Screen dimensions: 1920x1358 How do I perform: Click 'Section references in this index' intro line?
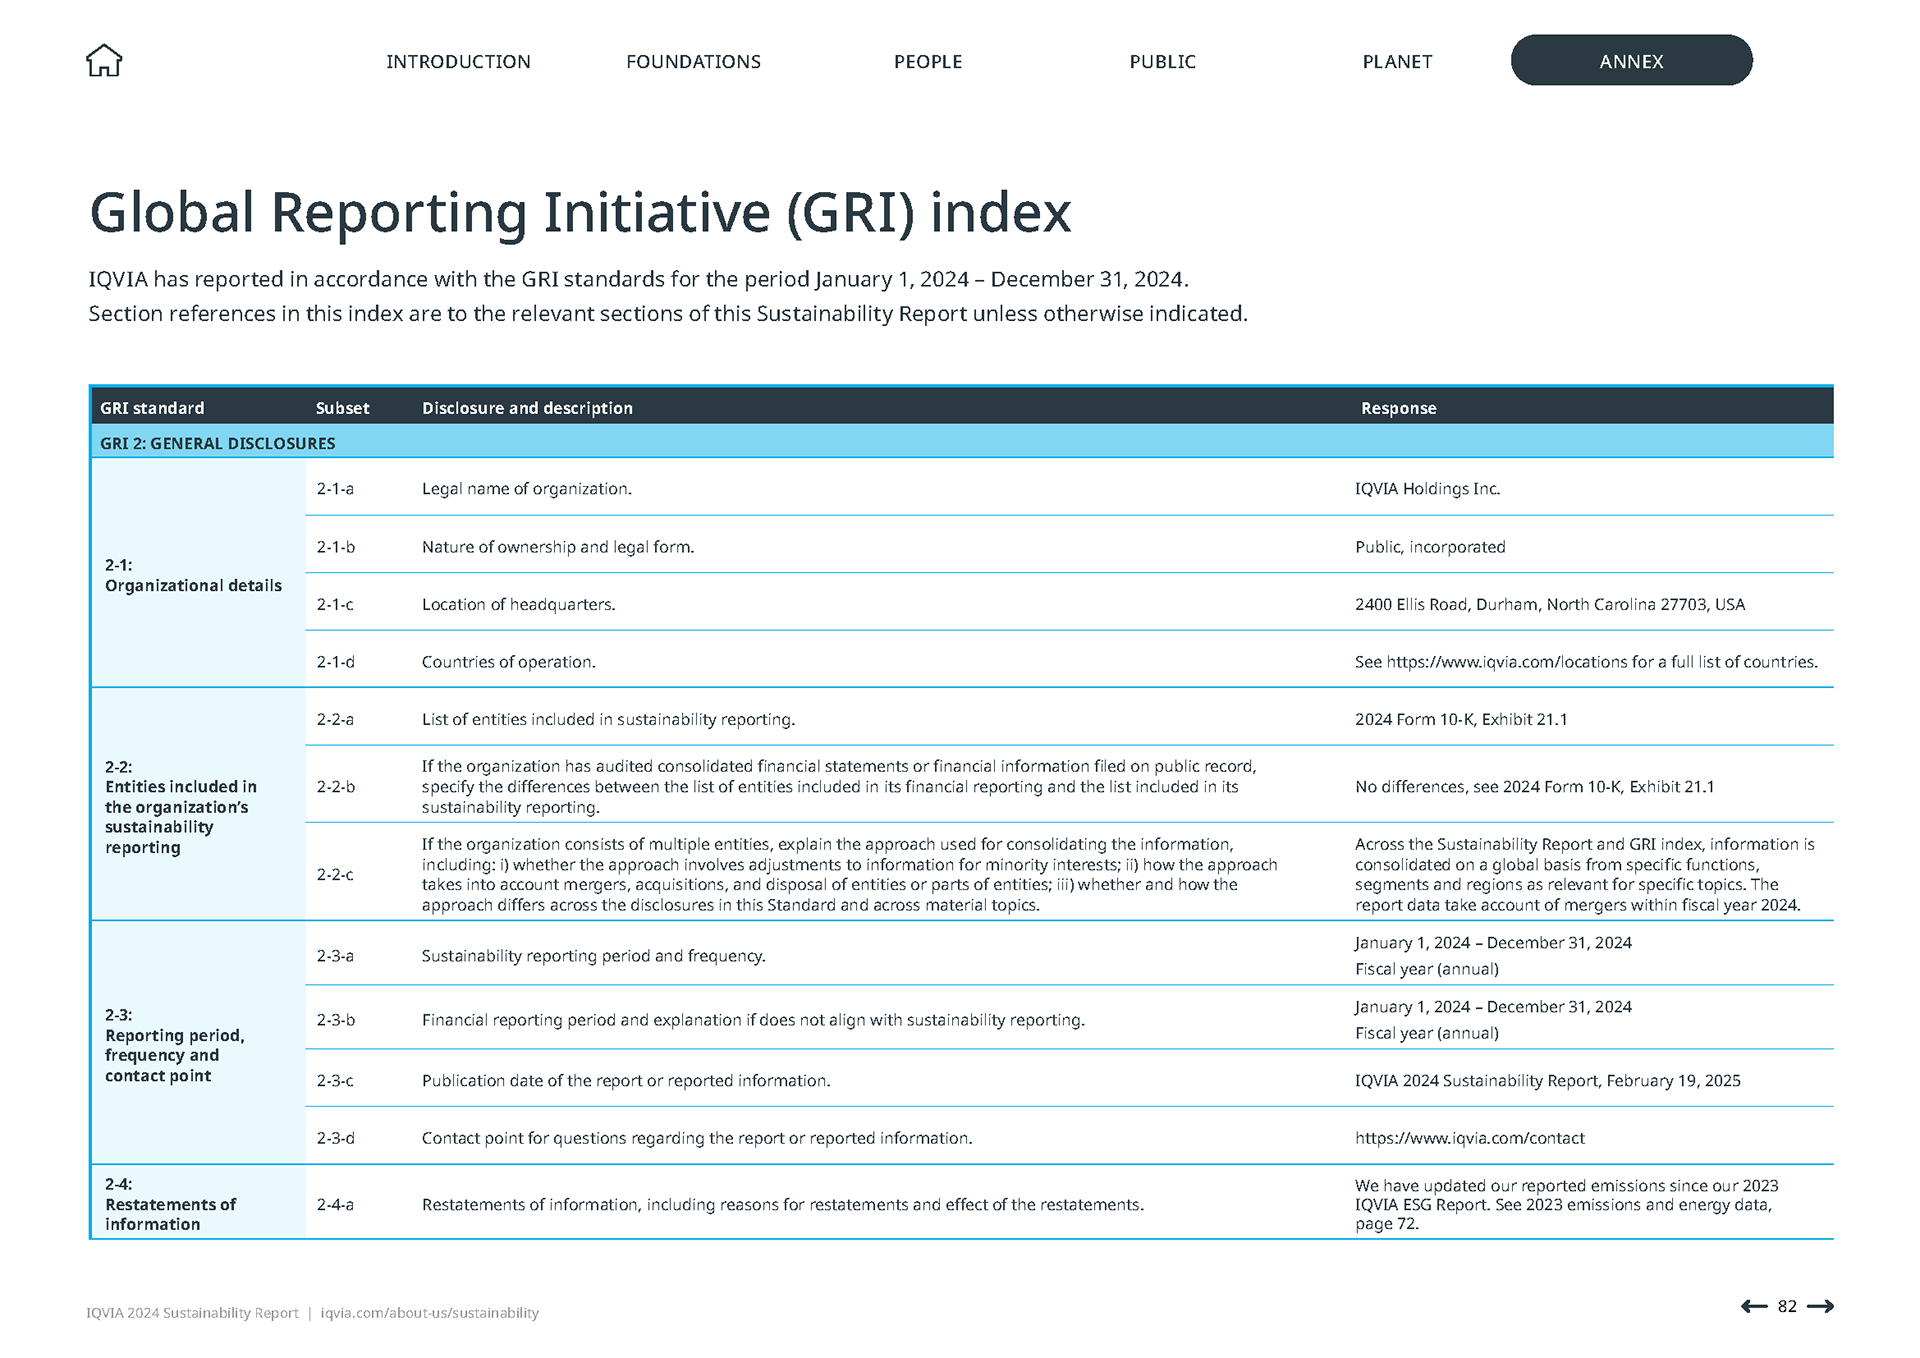click(x=668, y=314)
